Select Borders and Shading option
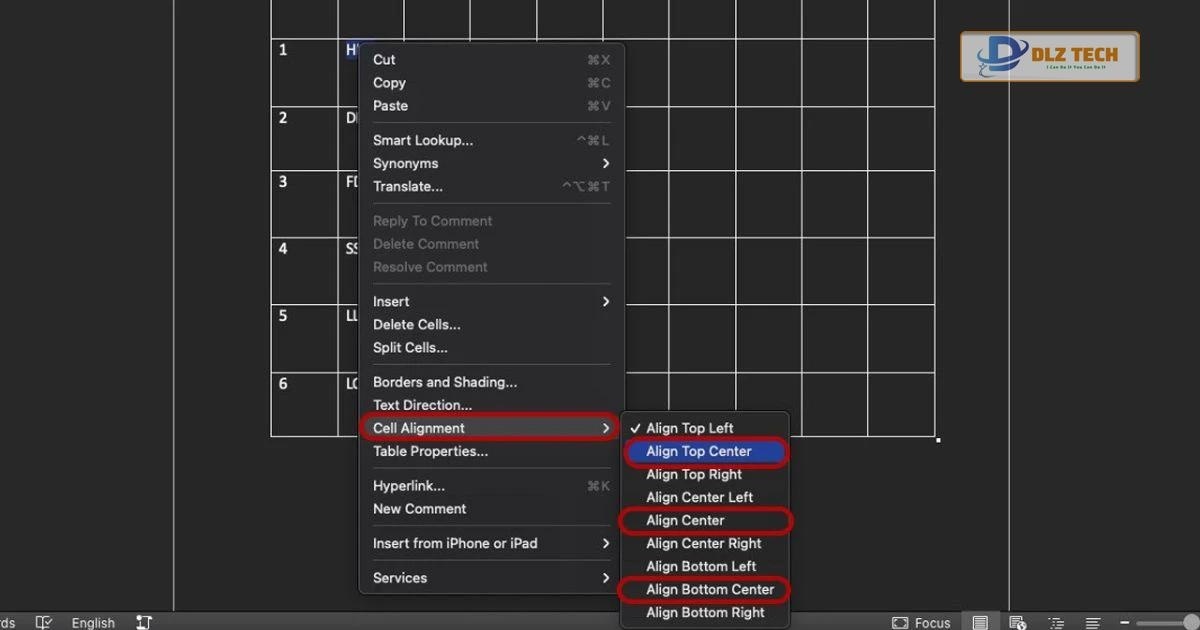 point(445,382)
